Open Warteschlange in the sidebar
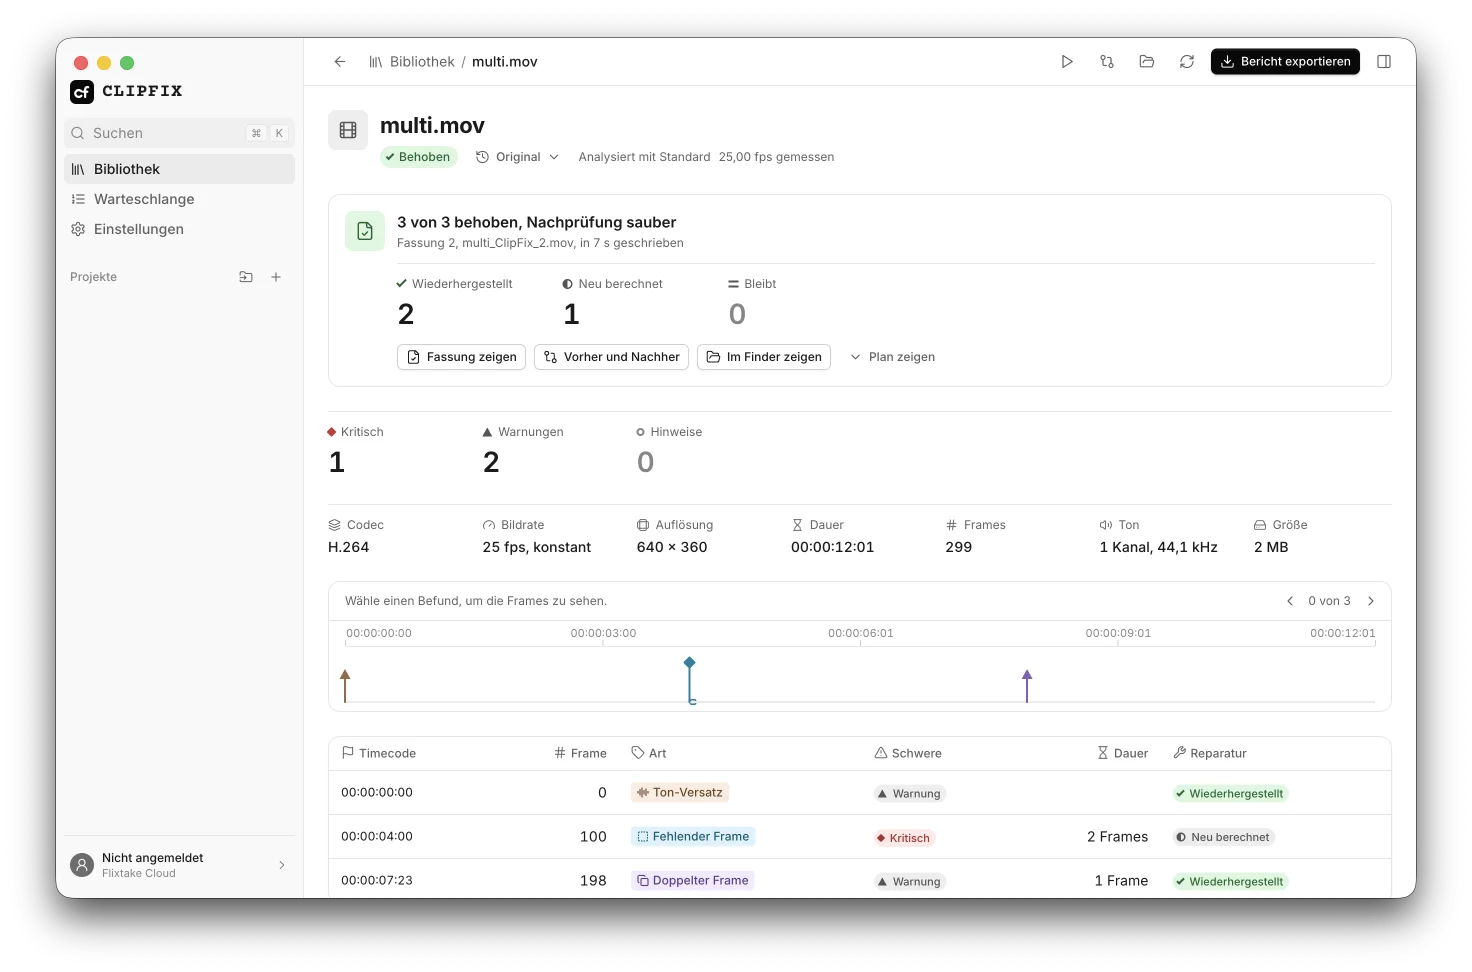The image size is (1472, 972). (x=180, y=199)
